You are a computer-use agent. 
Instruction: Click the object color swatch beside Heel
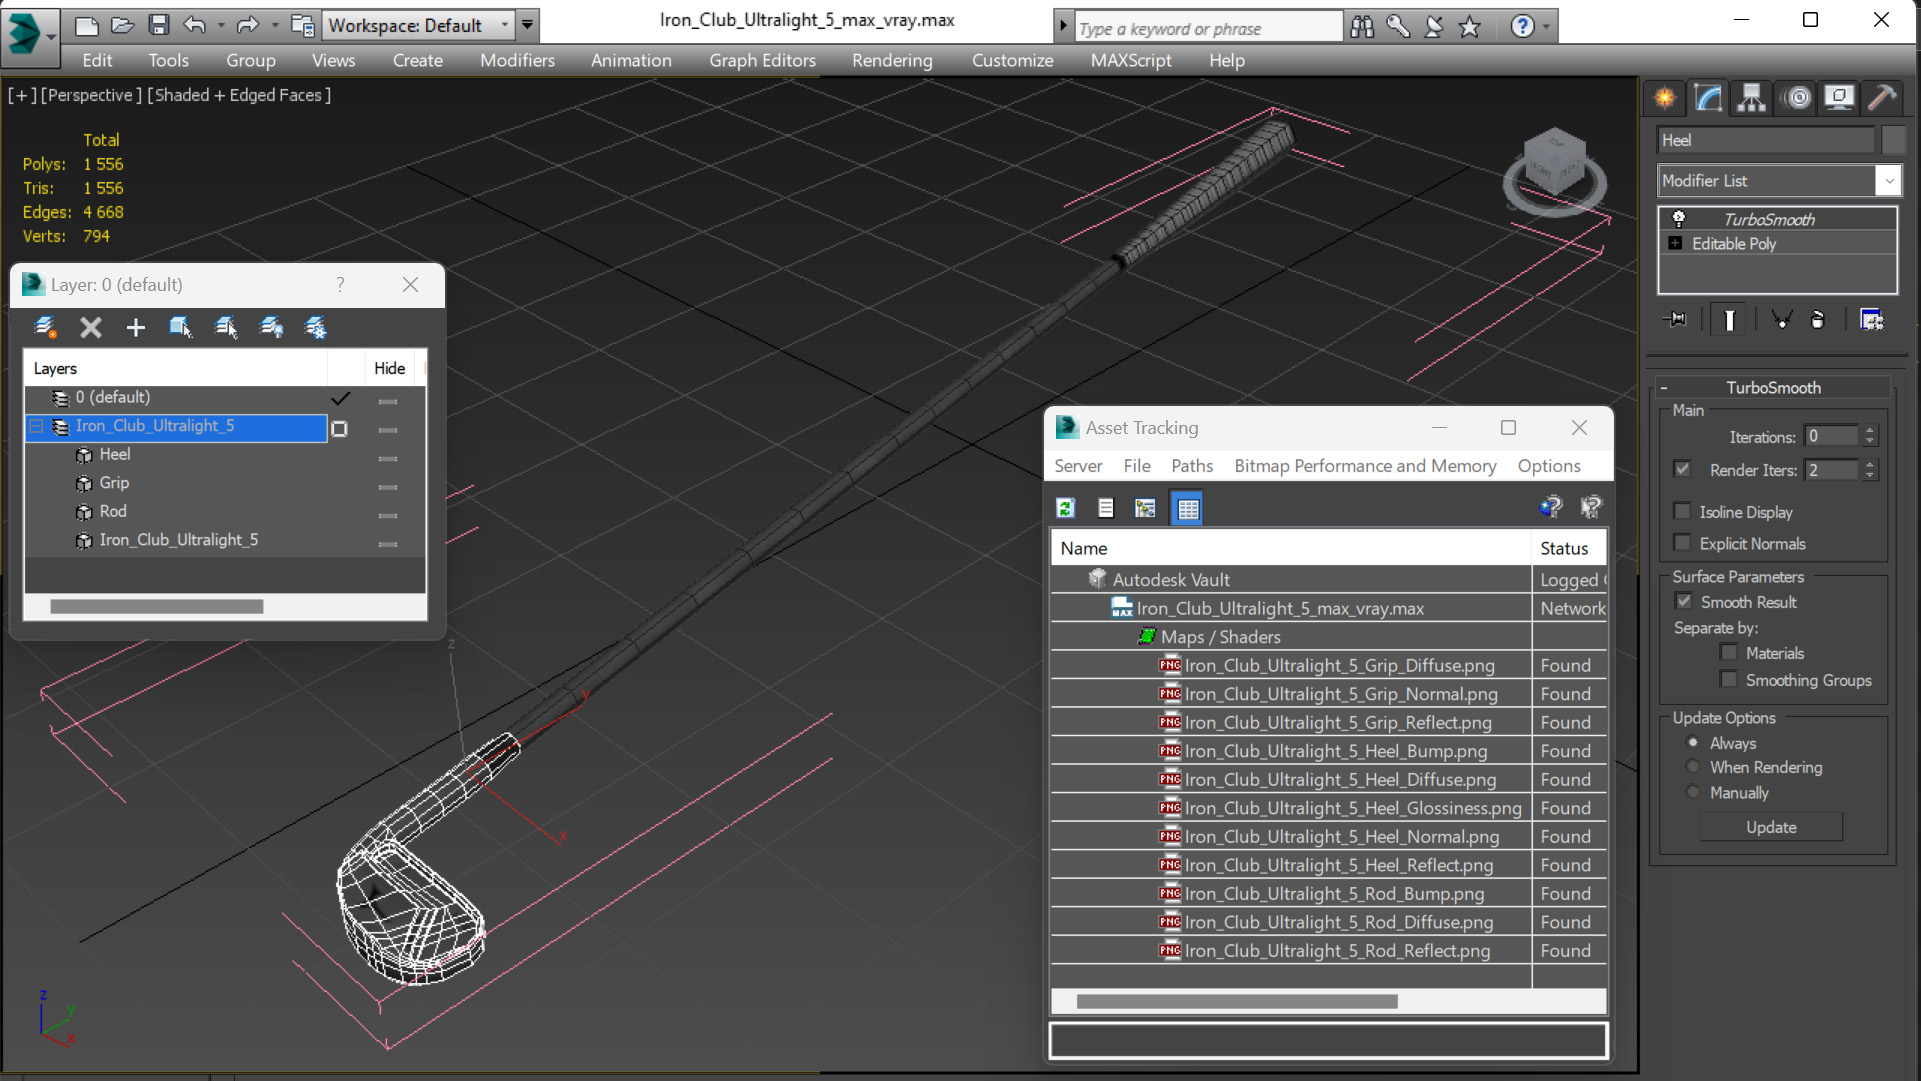(x=1893, y=140)
